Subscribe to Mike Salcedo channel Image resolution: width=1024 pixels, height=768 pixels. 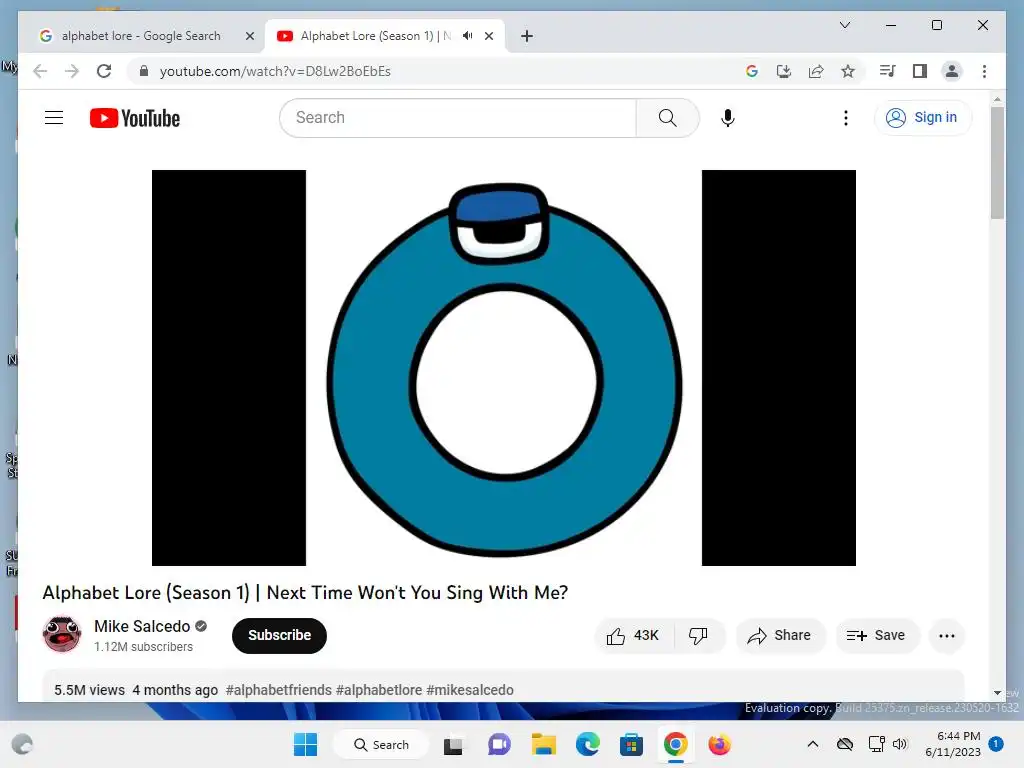tap(280, 635)
